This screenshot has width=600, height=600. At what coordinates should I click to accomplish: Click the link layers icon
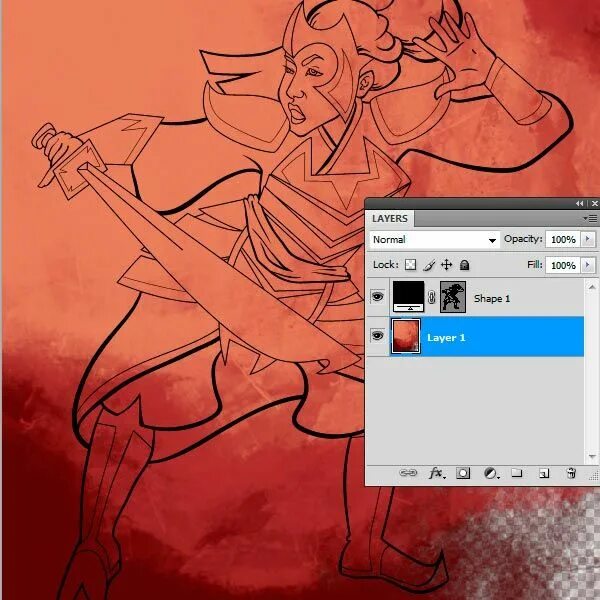click(x=408, y=473)
